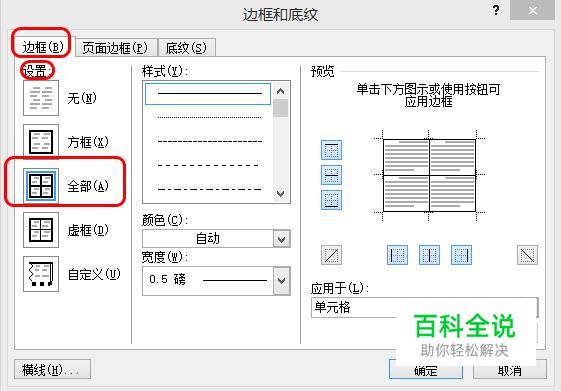The image size is (561, 391).
Task: Click the style list scroll down arrow
Action: tap(281, 194)
